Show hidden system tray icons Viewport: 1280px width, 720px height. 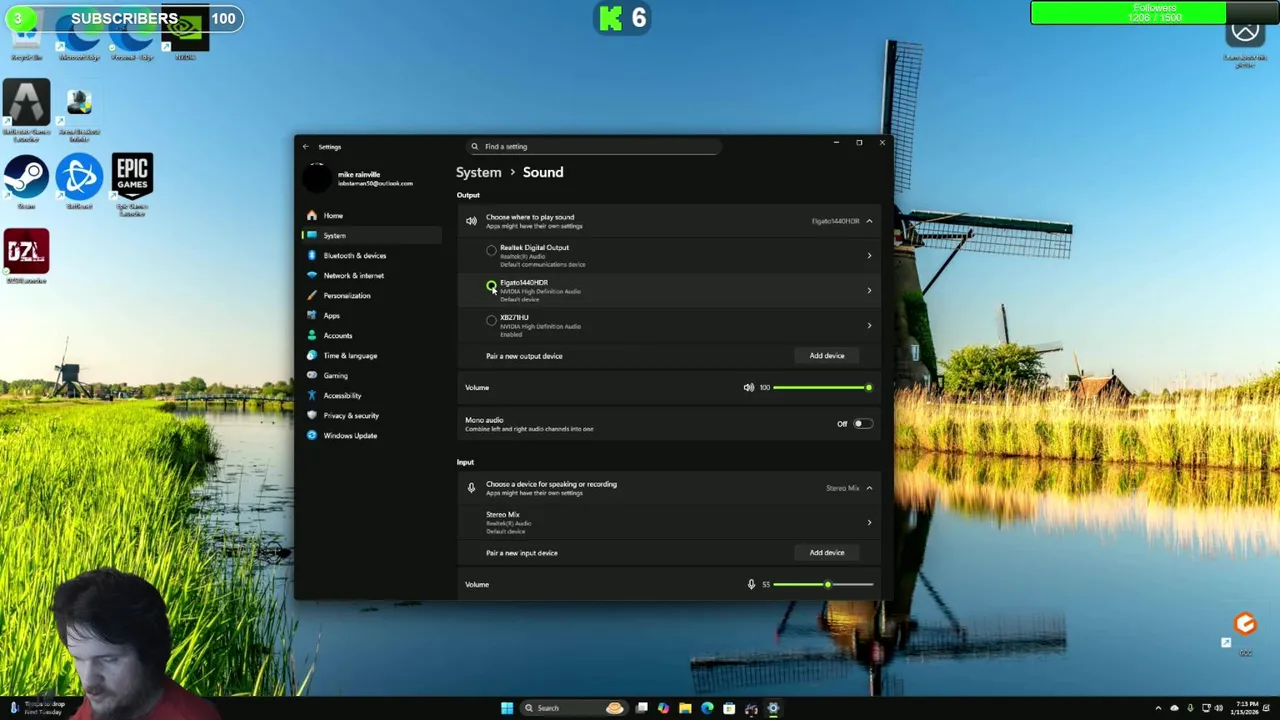1158,708
